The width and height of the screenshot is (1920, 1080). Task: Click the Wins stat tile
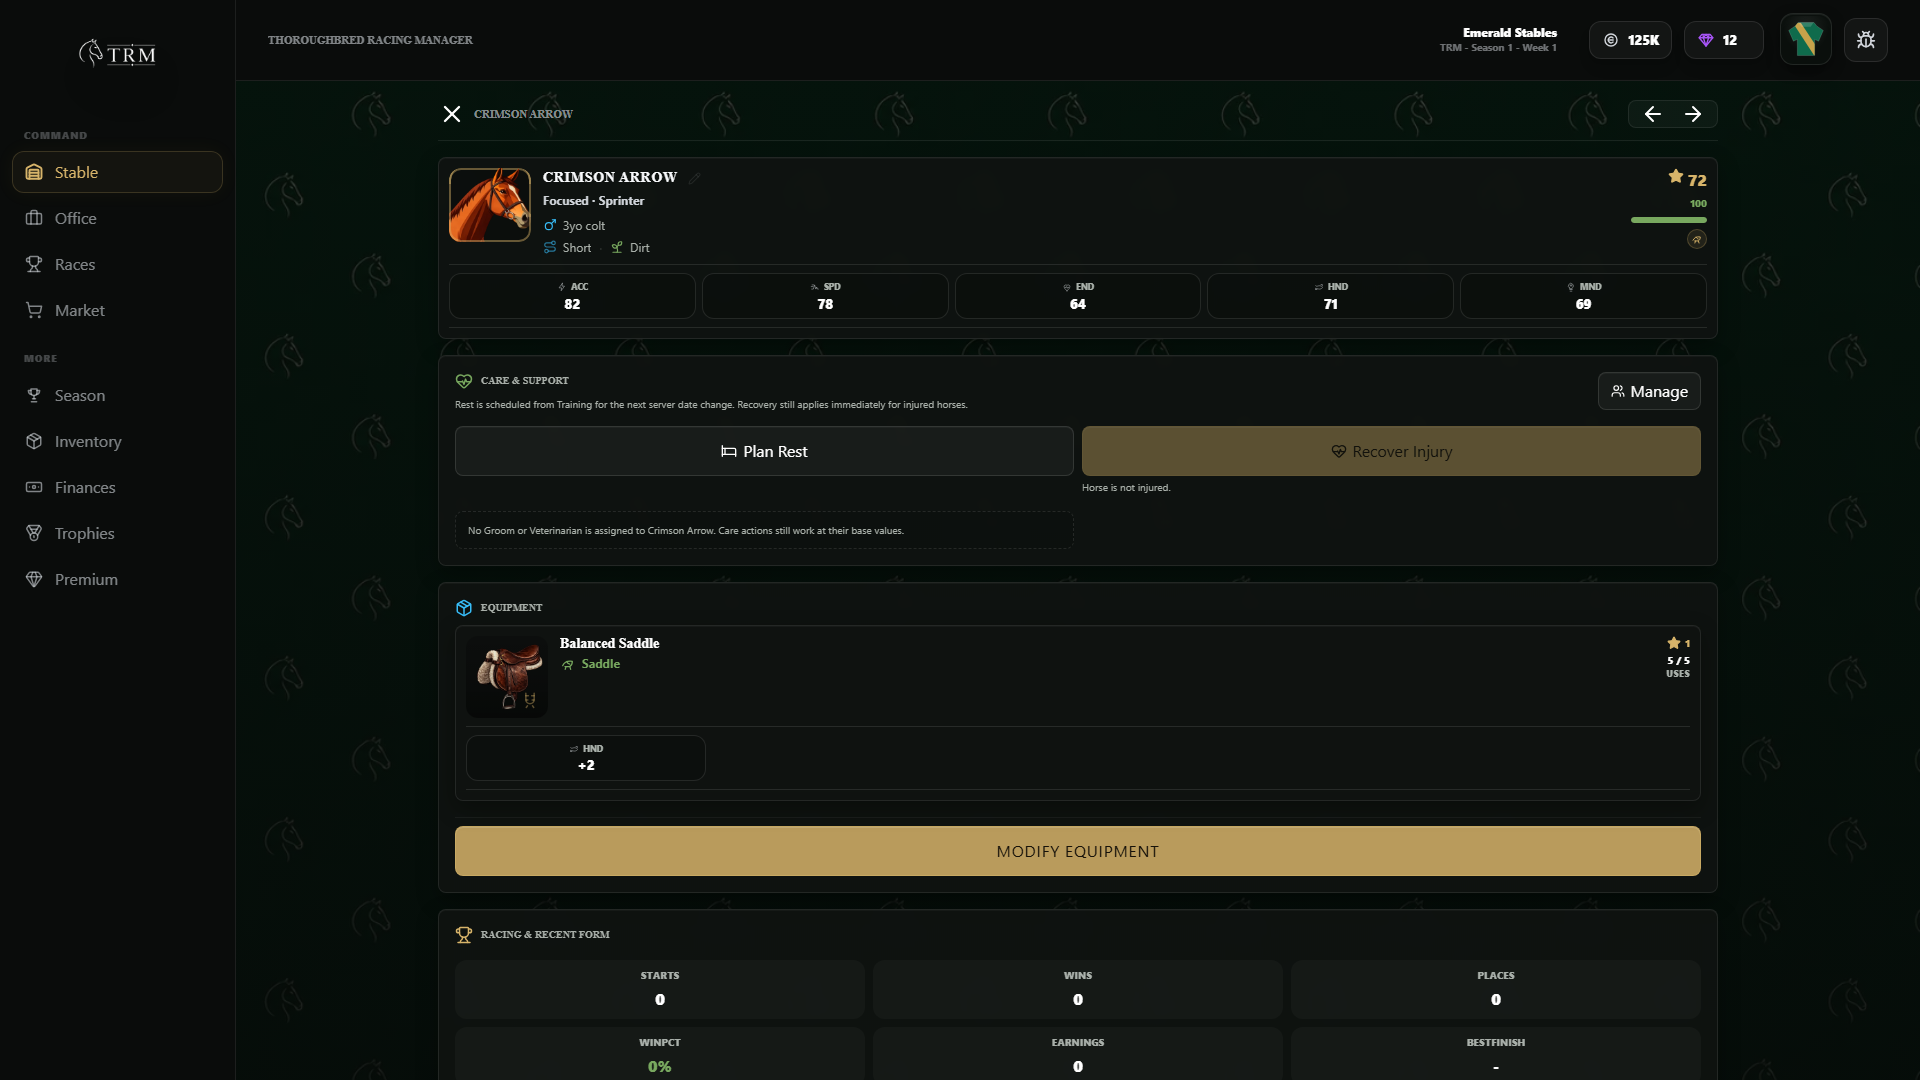click(x=1078, y=989)
